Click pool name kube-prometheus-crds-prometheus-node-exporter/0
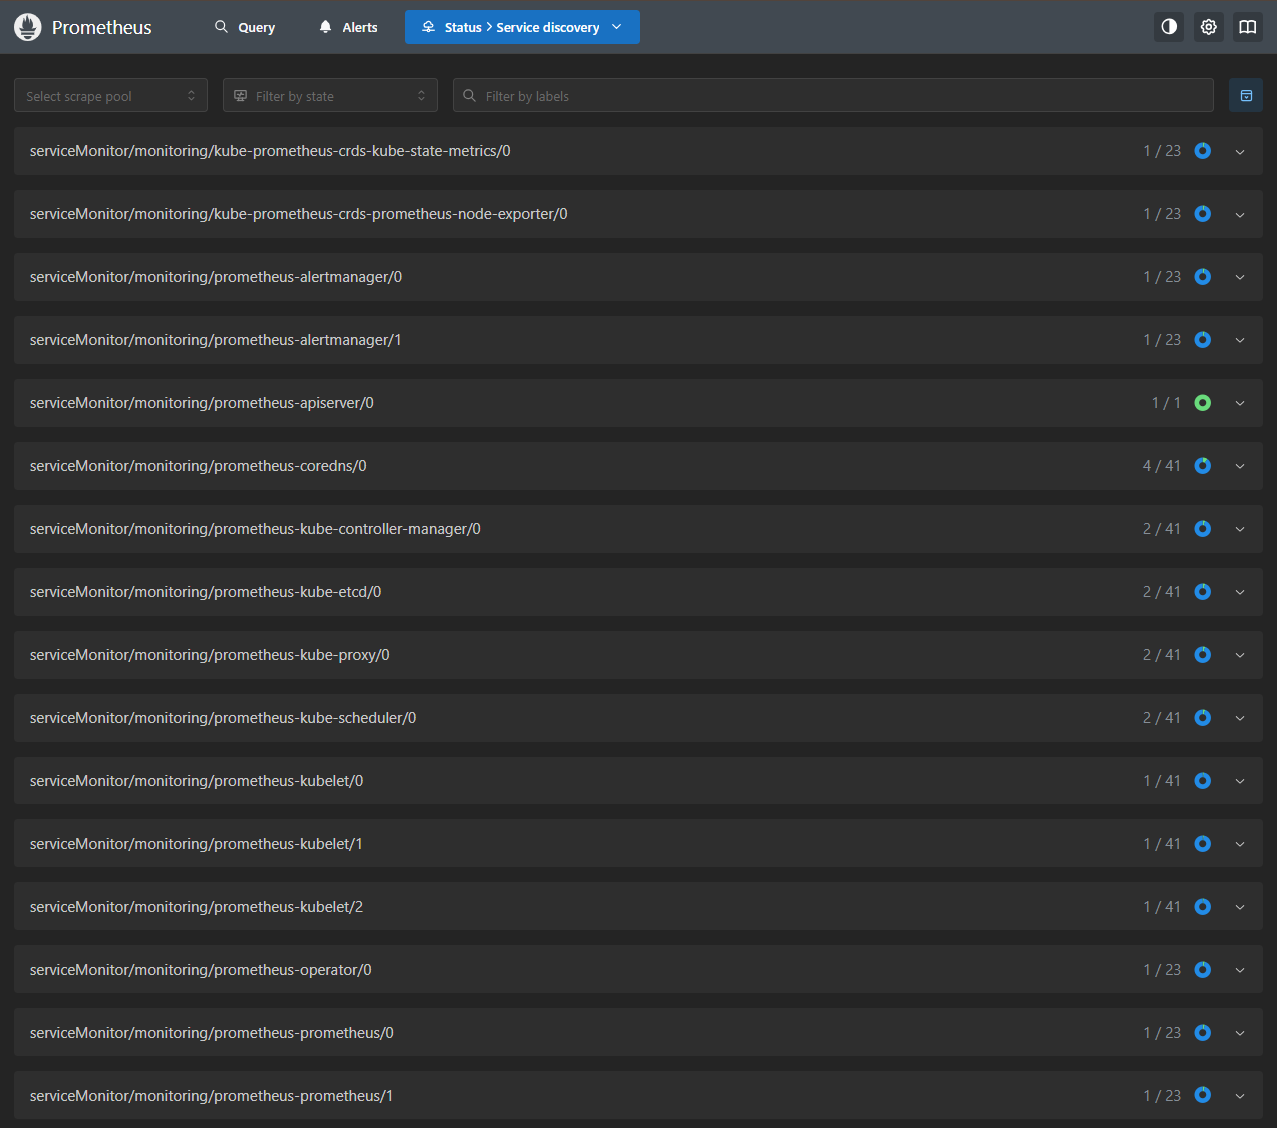The image size is (1277, 1128). tap(299, 214)
